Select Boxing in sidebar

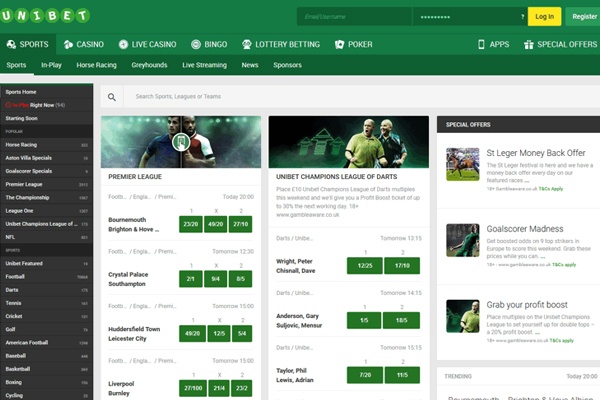point(46,382)
